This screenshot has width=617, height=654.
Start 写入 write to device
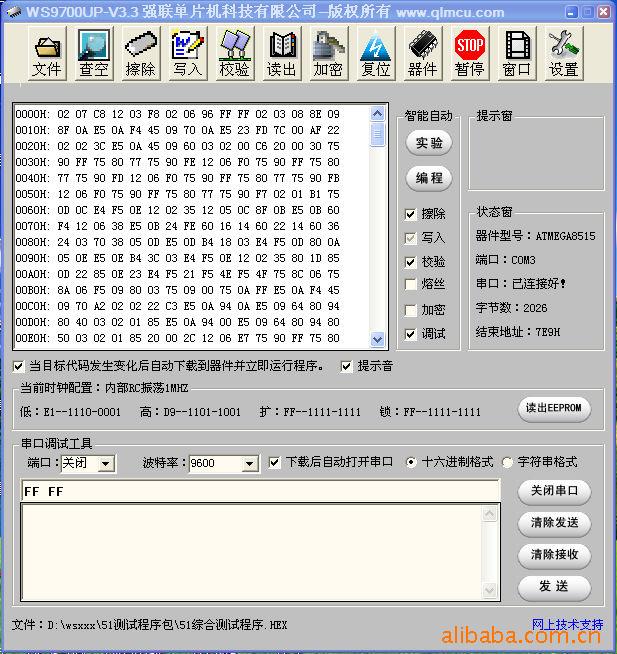pyautogui.click(x=188, y=54)
